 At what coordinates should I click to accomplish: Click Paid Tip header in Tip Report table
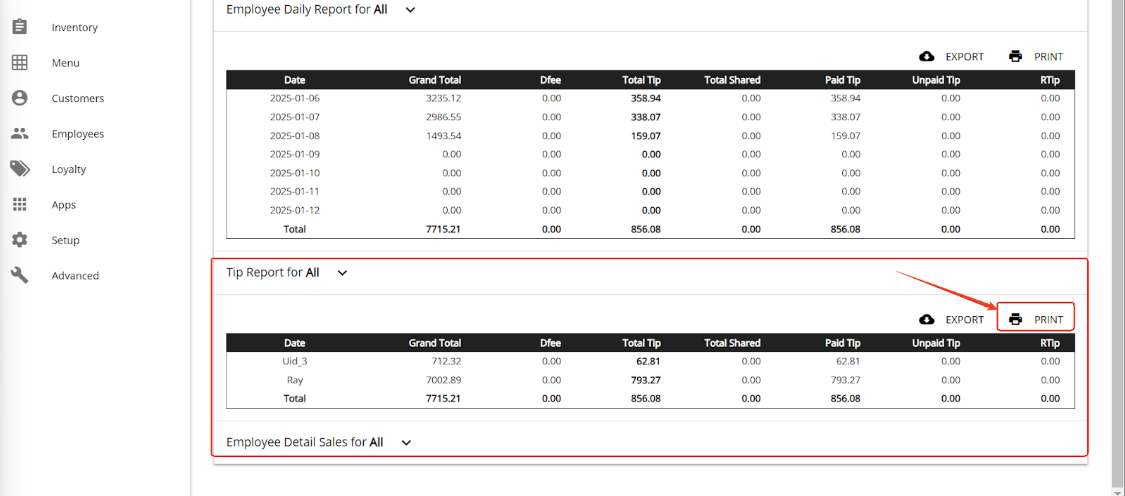(842, 343)
